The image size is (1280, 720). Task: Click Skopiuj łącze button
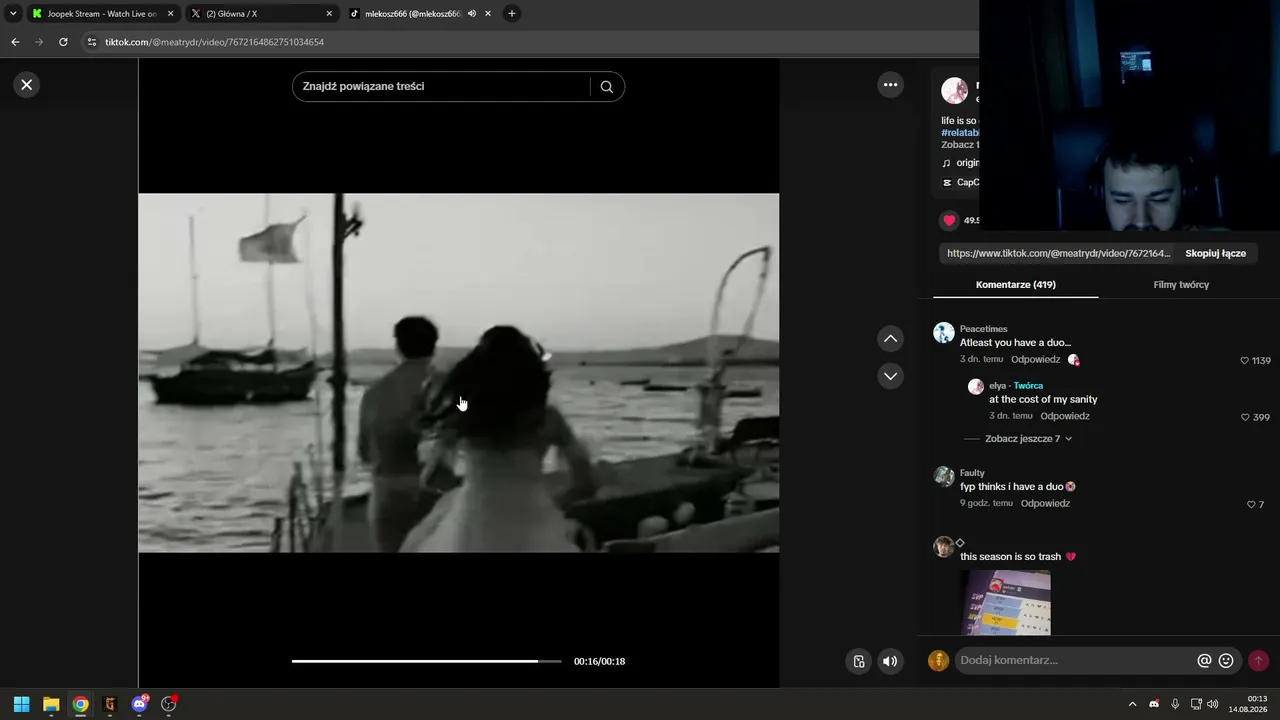pyautogui.click(x=1216, y=254)
